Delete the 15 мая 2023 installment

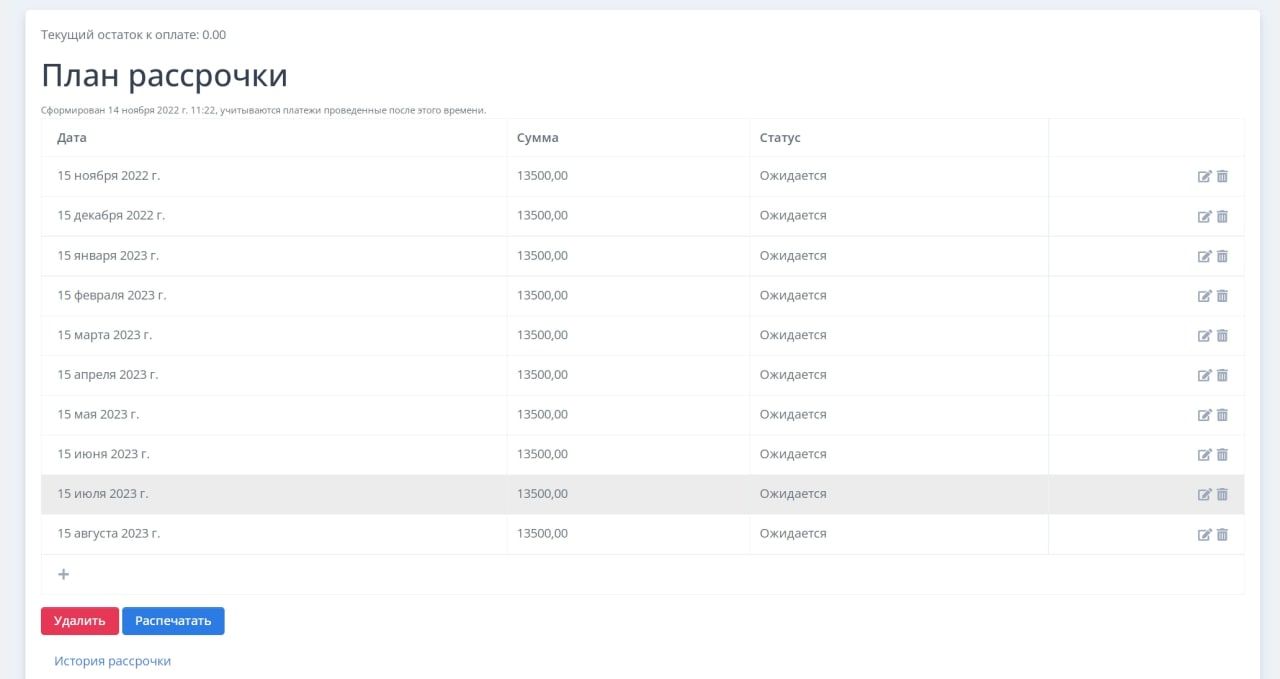(x=1222, y=415)
